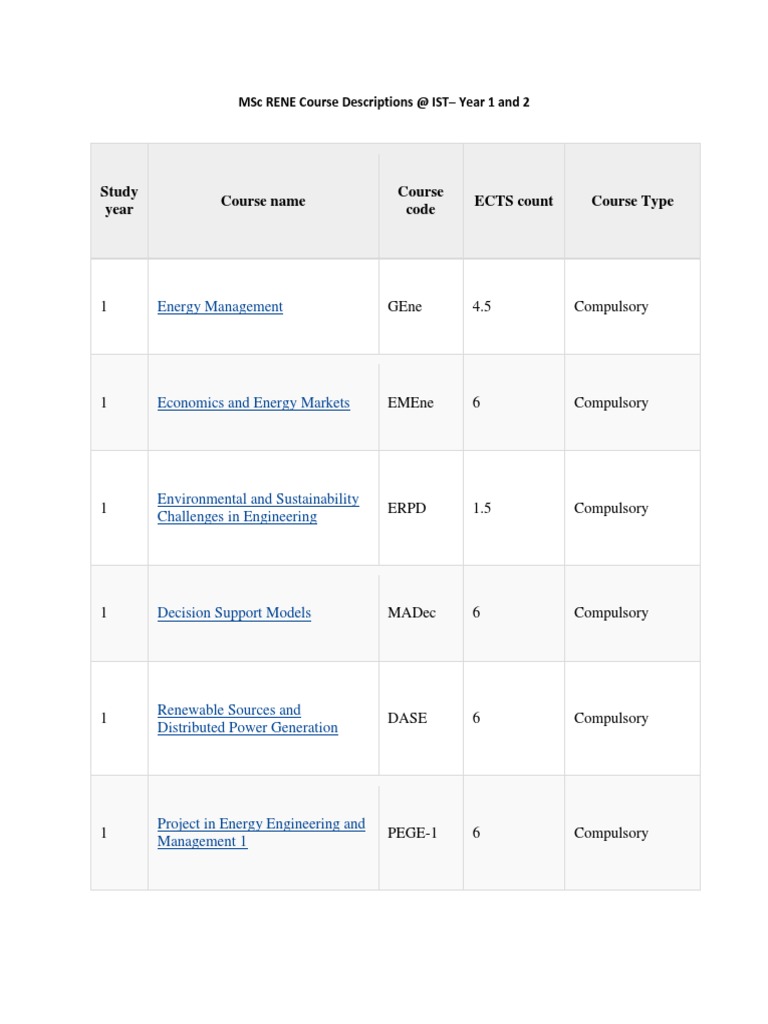Select the Course Type column header
Screen dimensions: 768x1024
tap(632, 201)
